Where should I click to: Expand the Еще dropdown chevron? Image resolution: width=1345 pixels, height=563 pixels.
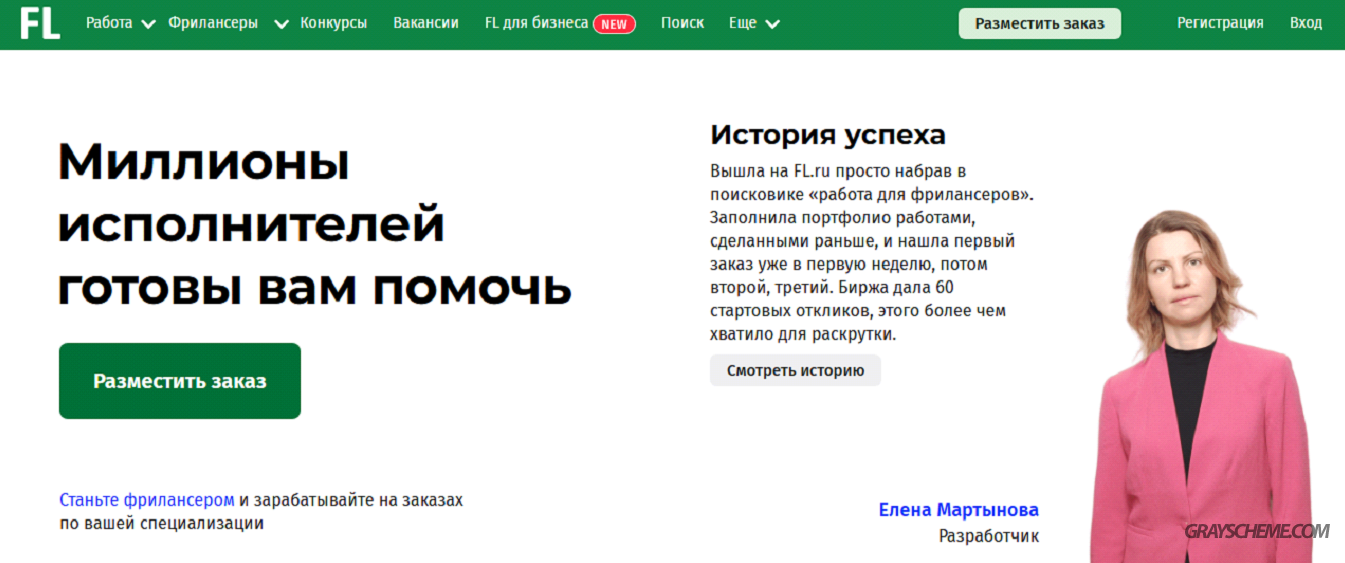pos(772,24)
